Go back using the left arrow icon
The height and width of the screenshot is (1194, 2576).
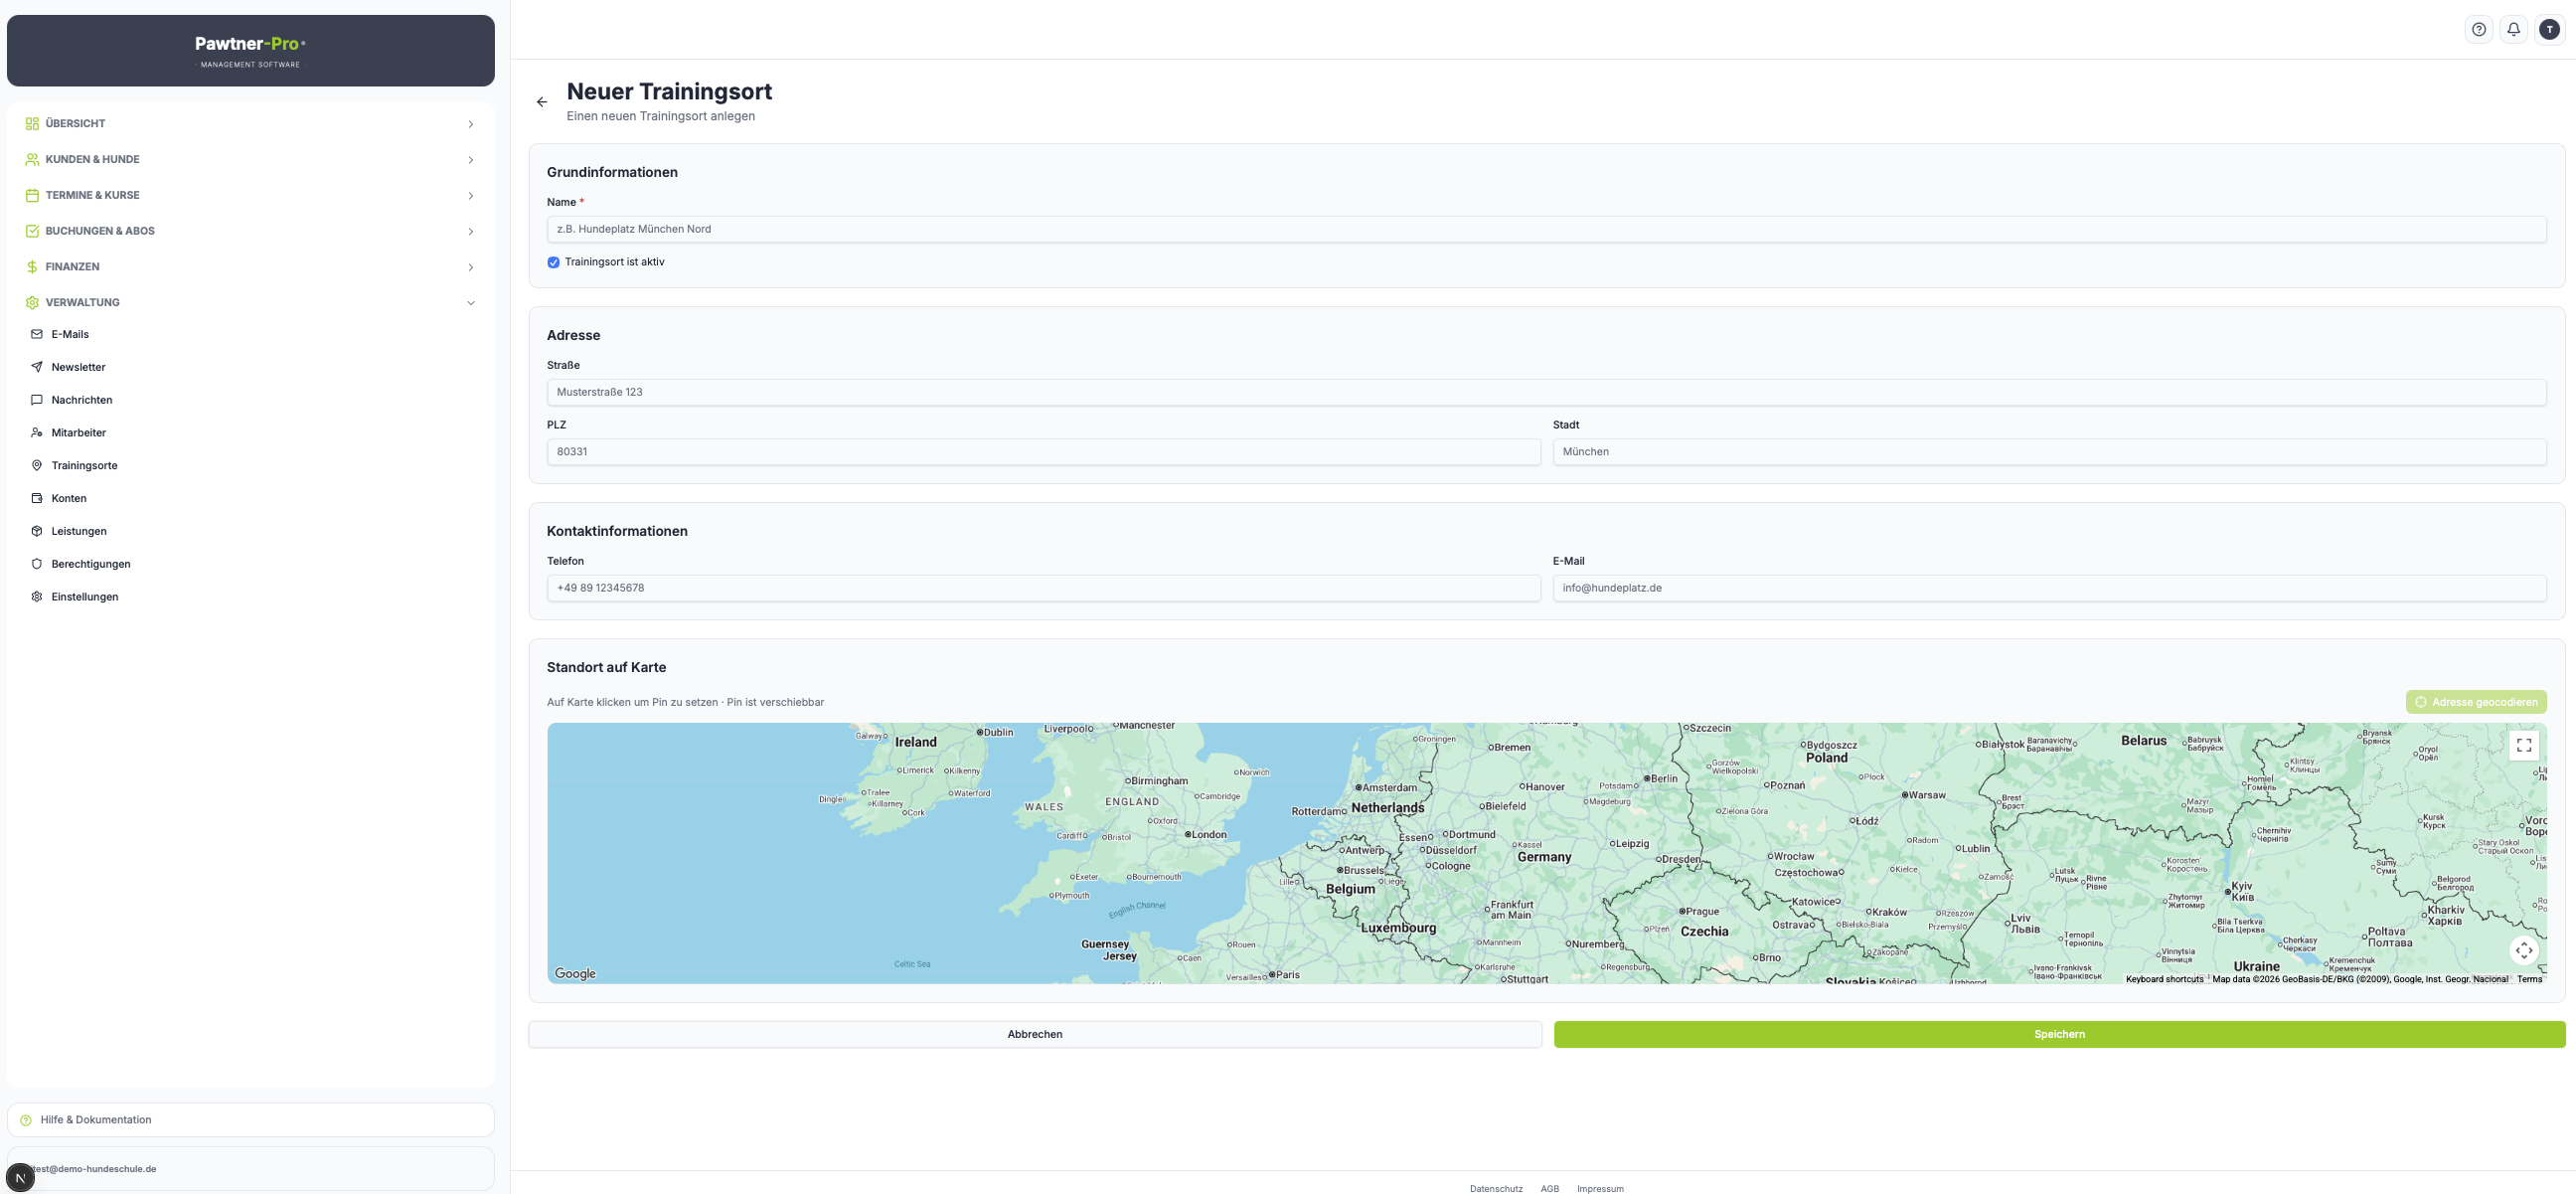coord(542,102)
